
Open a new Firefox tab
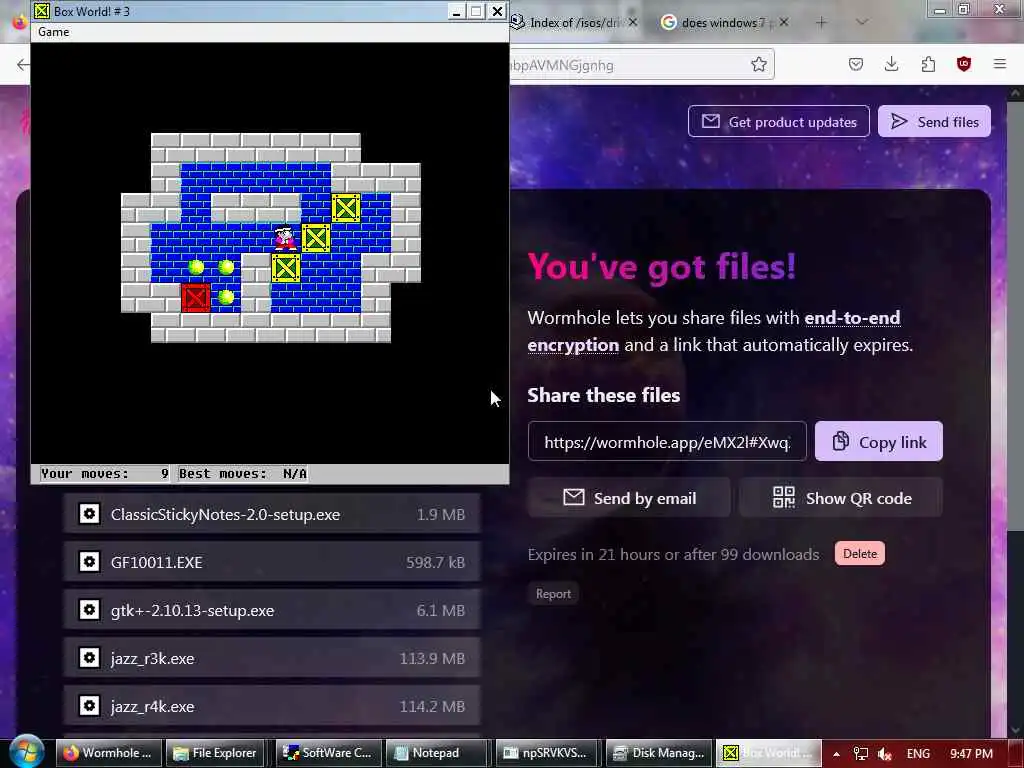[821, 22]
